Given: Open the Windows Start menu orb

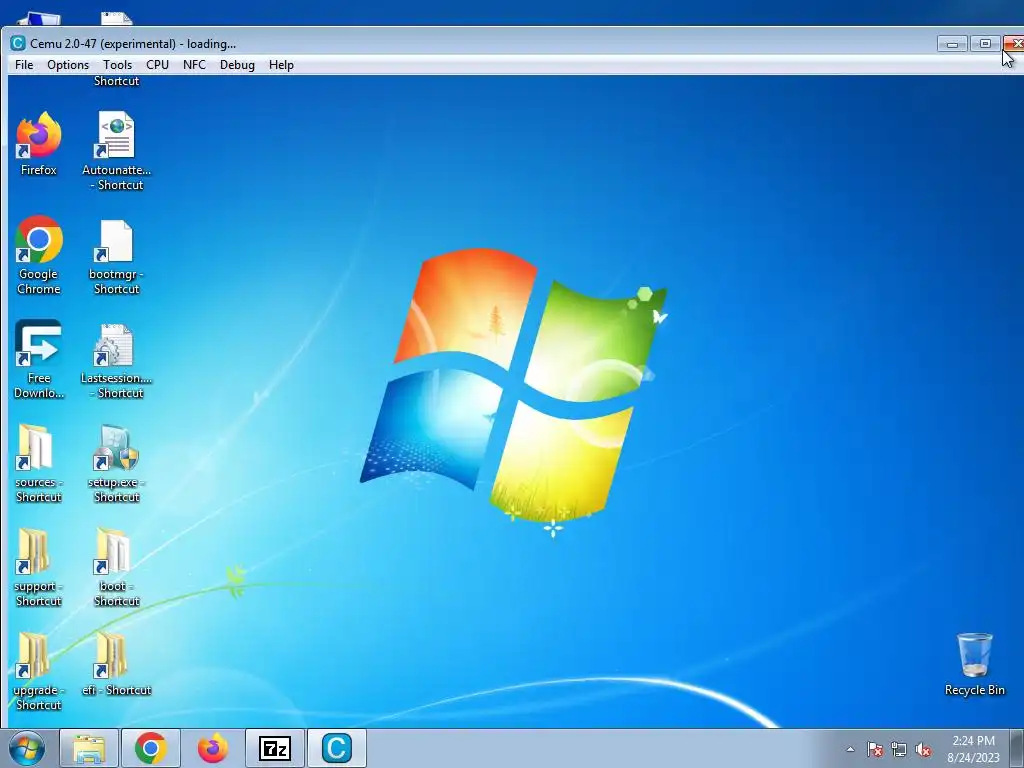Looking at the screenshot, I should pyautogui.click(x=26, y=748).
